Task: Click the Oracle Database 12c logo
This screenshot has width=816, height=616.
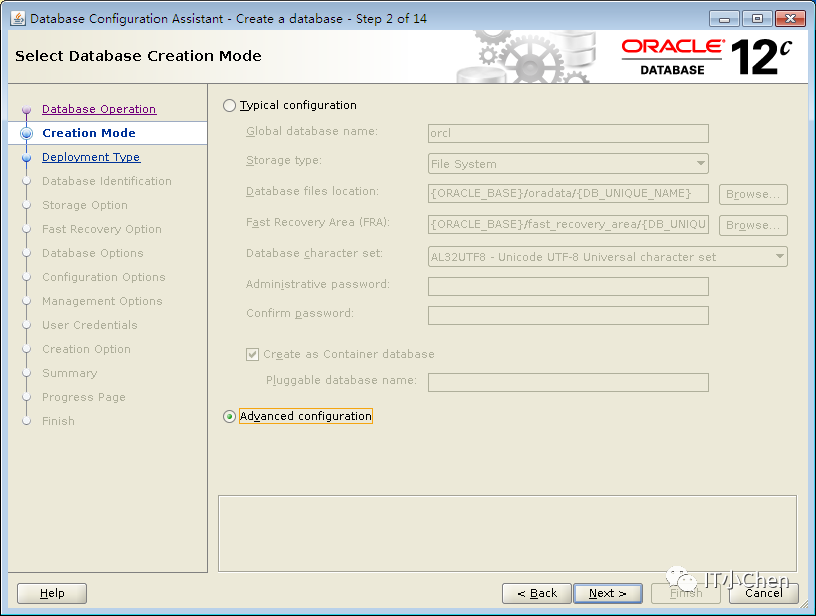Action: [707, 57]
